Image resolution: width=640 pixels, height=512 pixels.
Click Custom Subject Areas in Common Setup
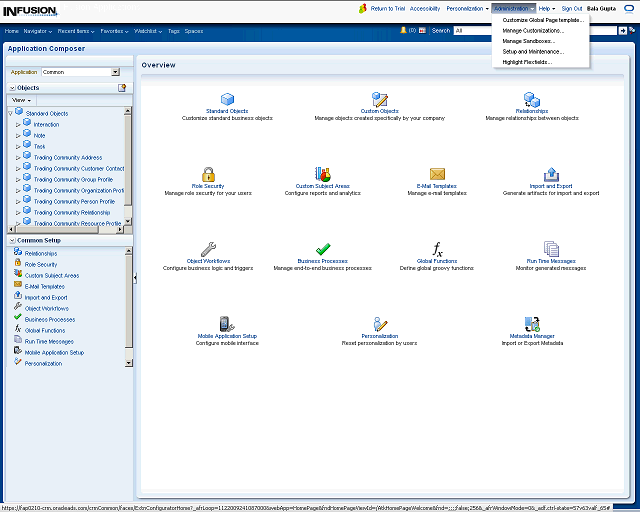click(51, 275)
